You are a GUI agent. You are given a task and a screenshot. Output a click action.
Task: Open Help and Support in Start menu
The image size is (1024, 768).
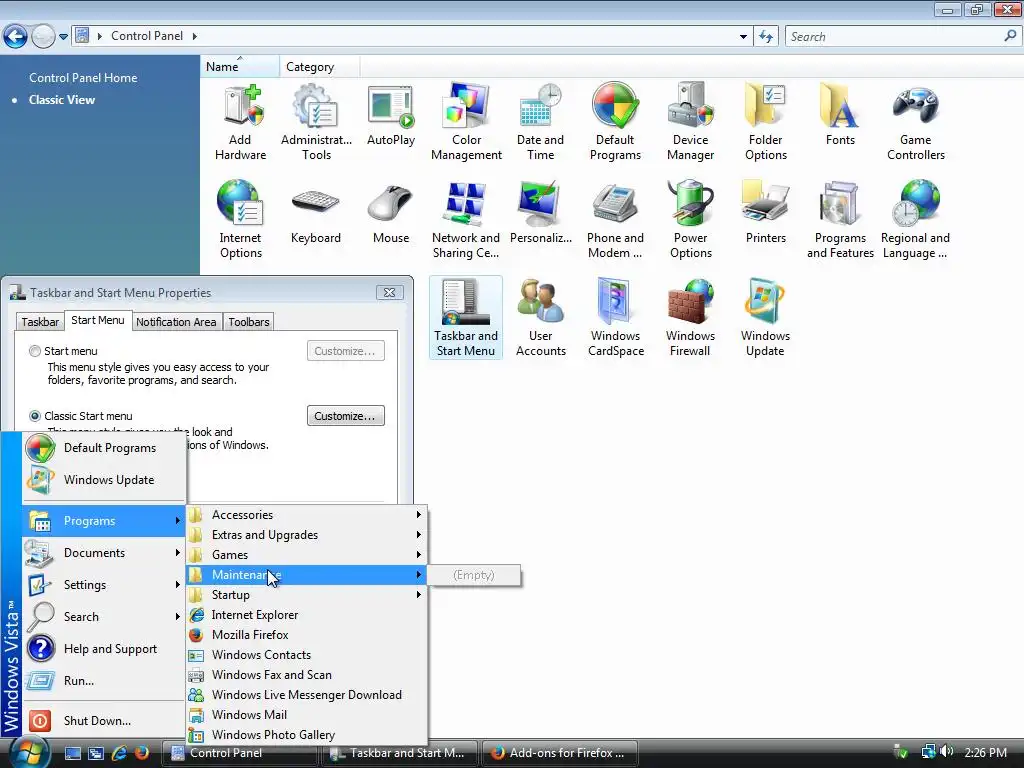pos(104,648)
